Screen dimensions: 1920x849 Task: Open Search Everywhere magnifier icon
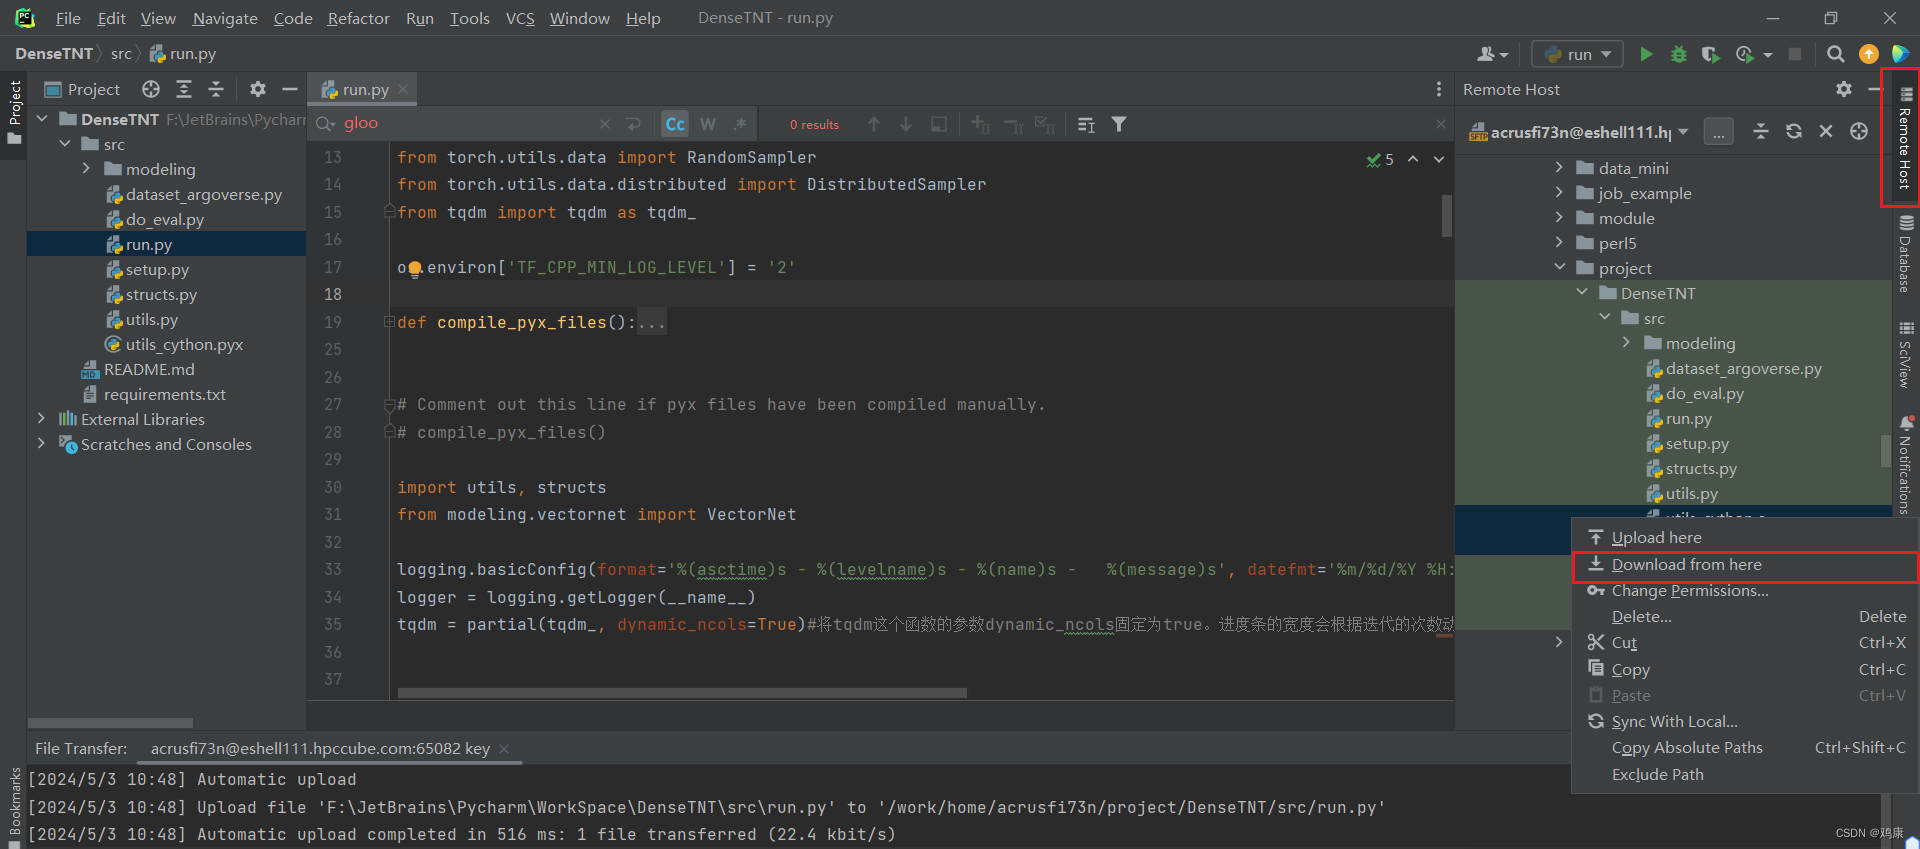(1835, 54)
